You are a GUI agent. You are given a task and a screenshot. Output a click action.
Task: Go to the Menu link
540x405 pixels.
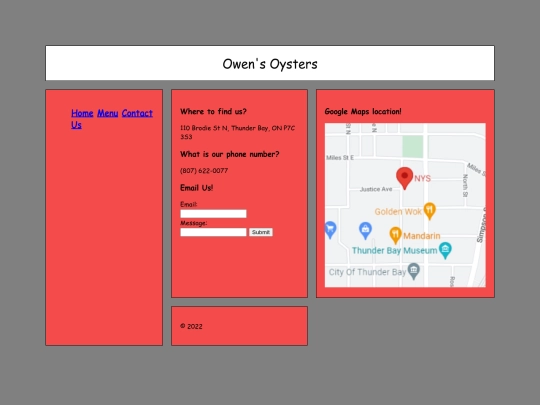click(107, 113)
